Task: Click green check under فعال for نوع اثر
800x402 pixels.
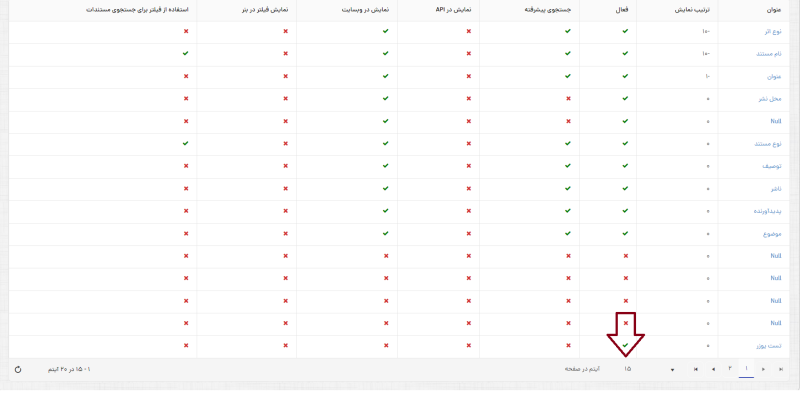Action: coord(626,31)
